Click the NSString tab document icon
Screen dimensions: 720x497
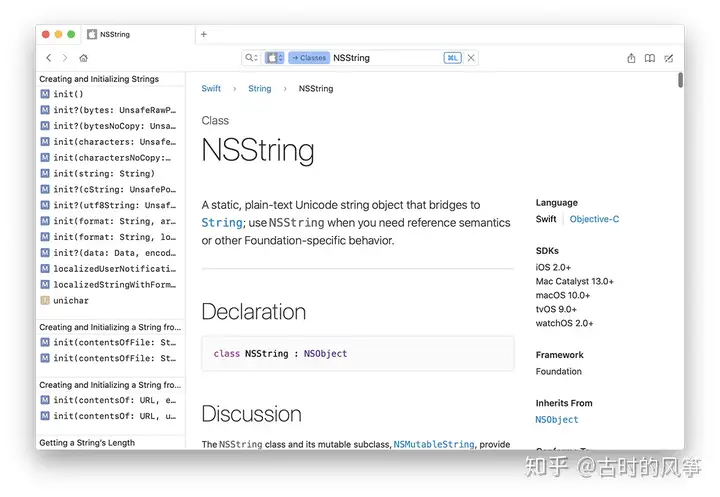[x=92, y=34]
